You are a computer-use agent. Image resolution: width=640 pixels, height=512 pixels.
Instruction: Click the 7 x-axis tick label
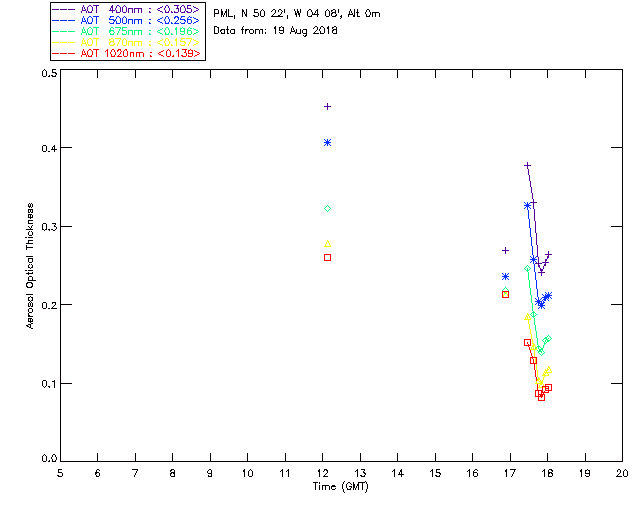(135, 473)
